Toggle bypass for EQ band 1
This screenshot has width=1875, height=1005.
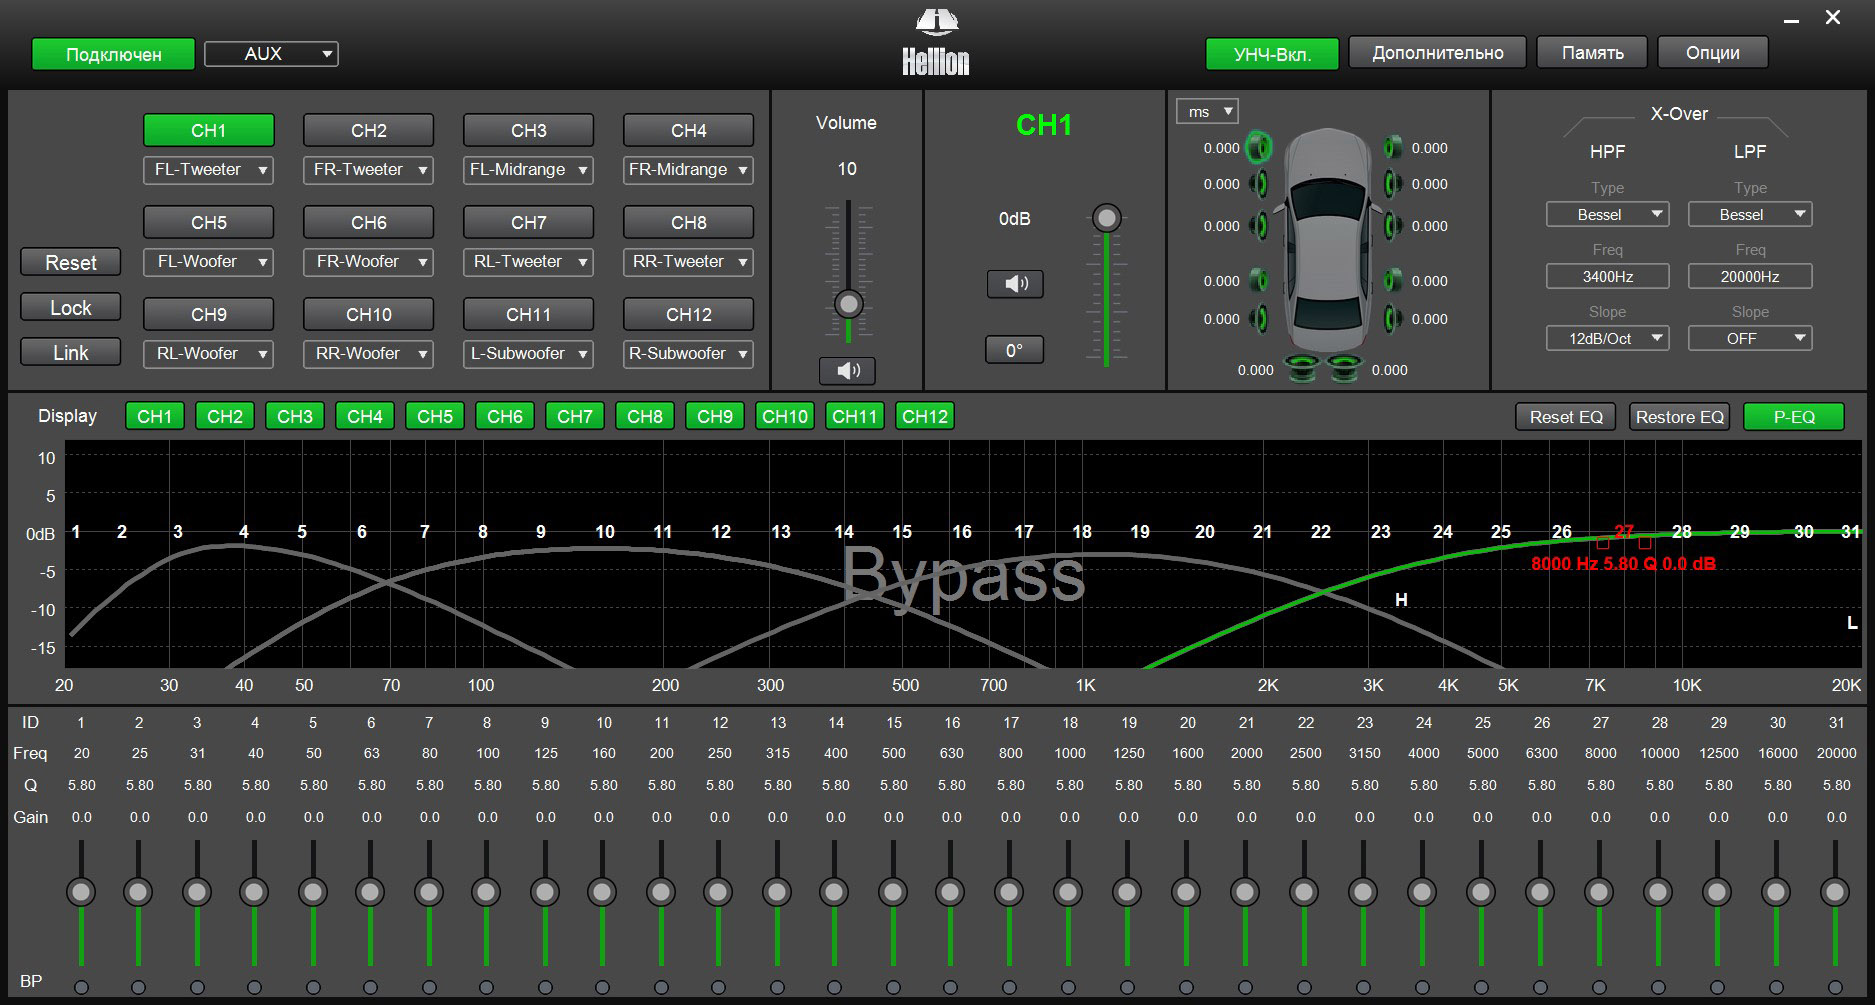[x=81, y=987]
